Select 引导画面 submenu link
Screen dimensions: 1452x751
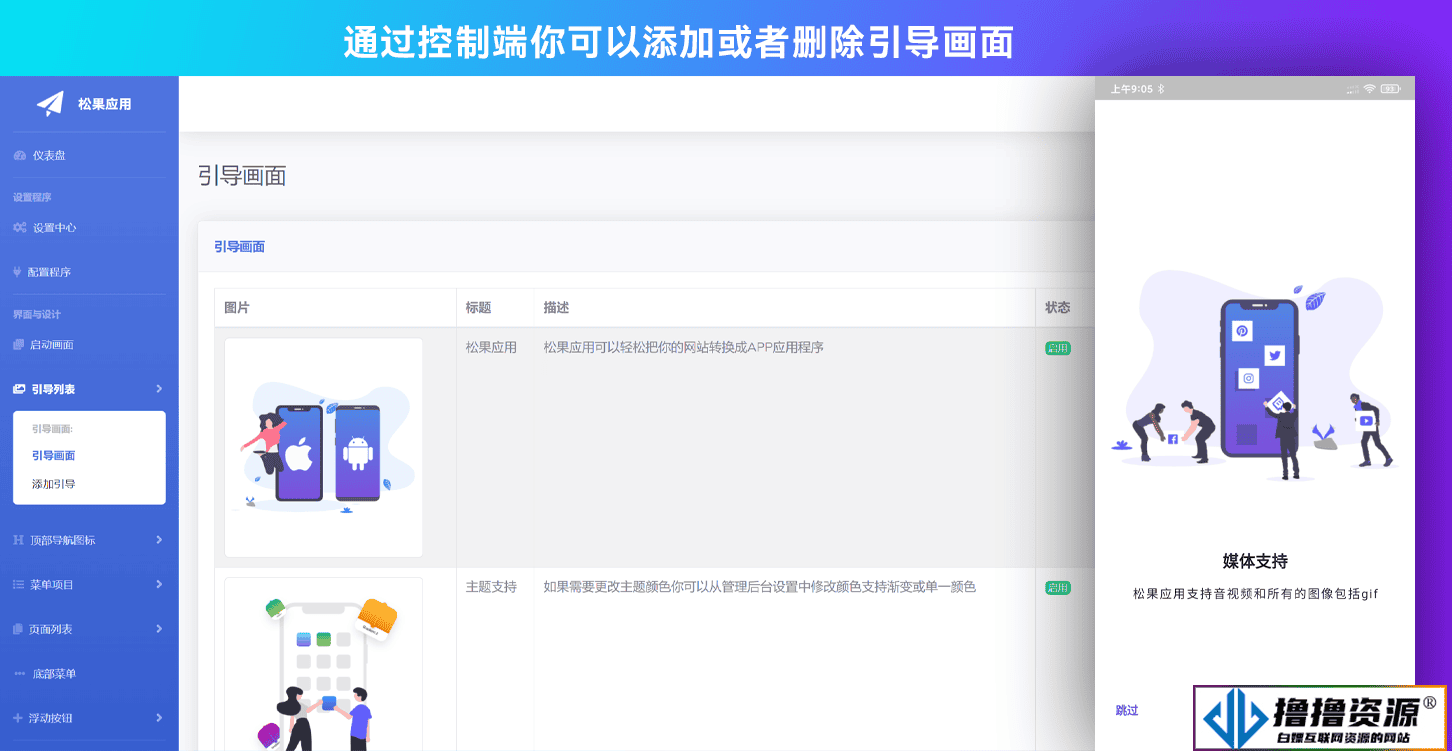point(54,456)
